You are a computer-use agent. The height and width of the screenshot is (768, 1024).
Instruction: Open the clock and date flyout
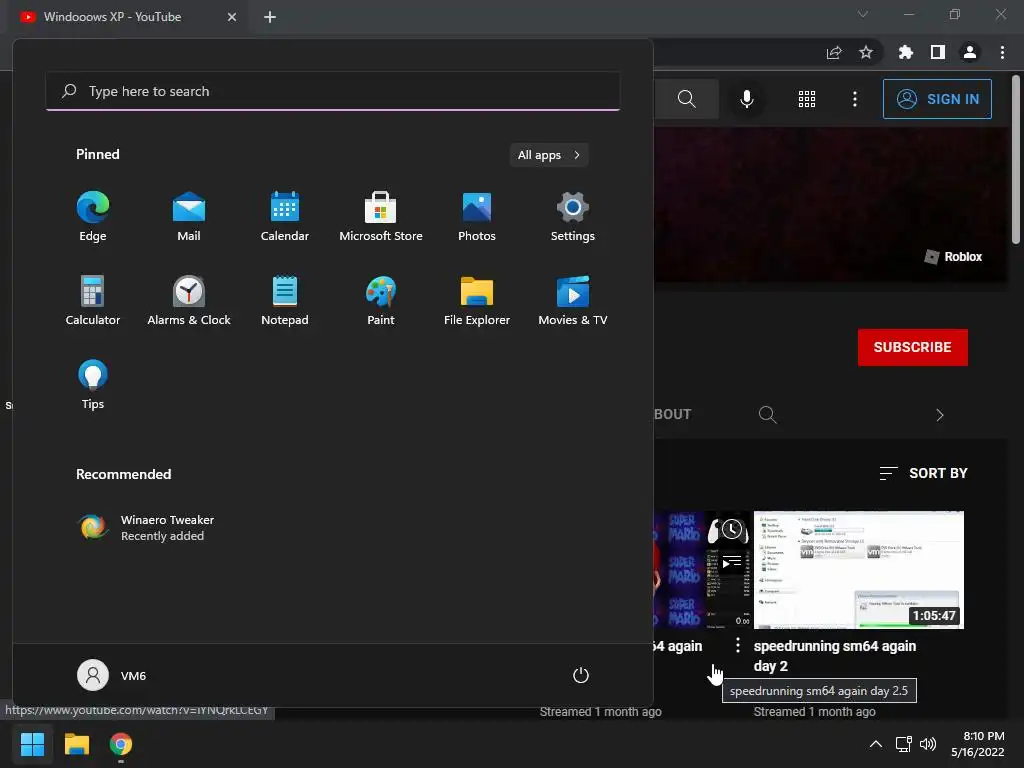pos(977,744)
